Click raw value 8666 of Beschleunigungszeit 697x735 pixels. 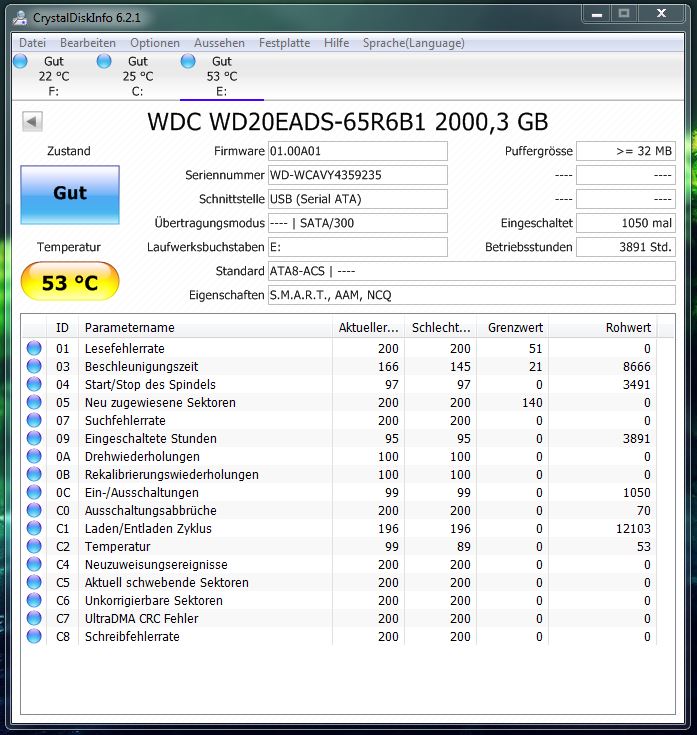tap(637, 367)
